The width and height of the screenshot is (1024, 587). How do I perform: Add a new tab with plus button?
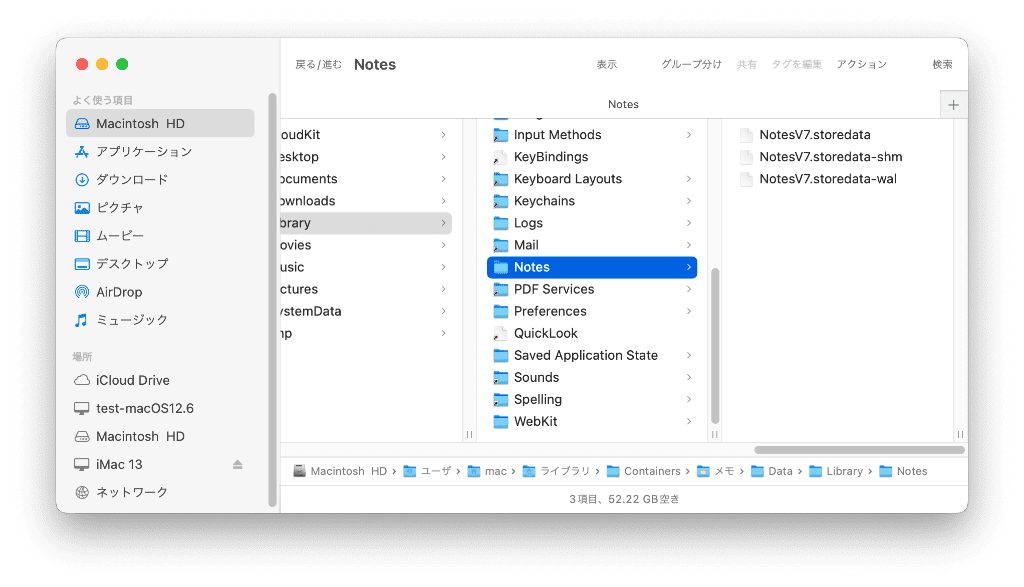coord(953,105)
